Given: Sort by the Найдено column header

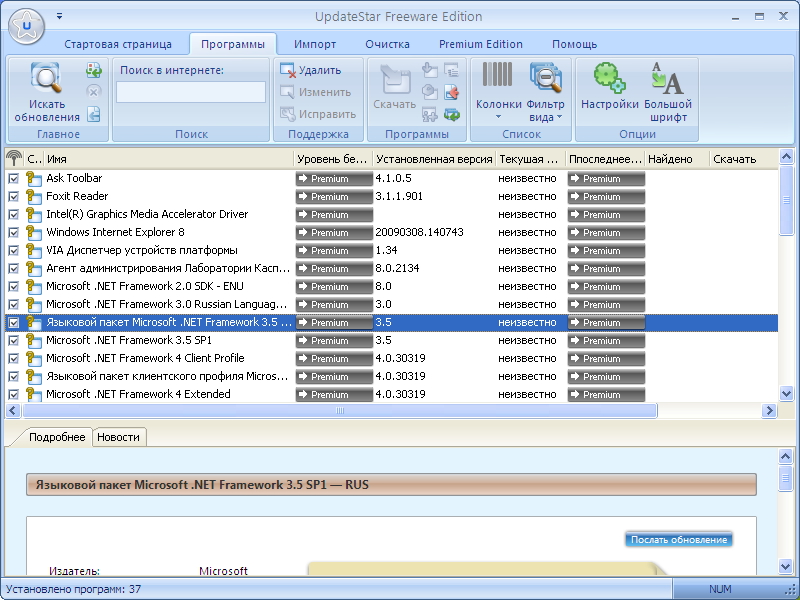Looking at the screenshot, I should [x=677, y=159].
